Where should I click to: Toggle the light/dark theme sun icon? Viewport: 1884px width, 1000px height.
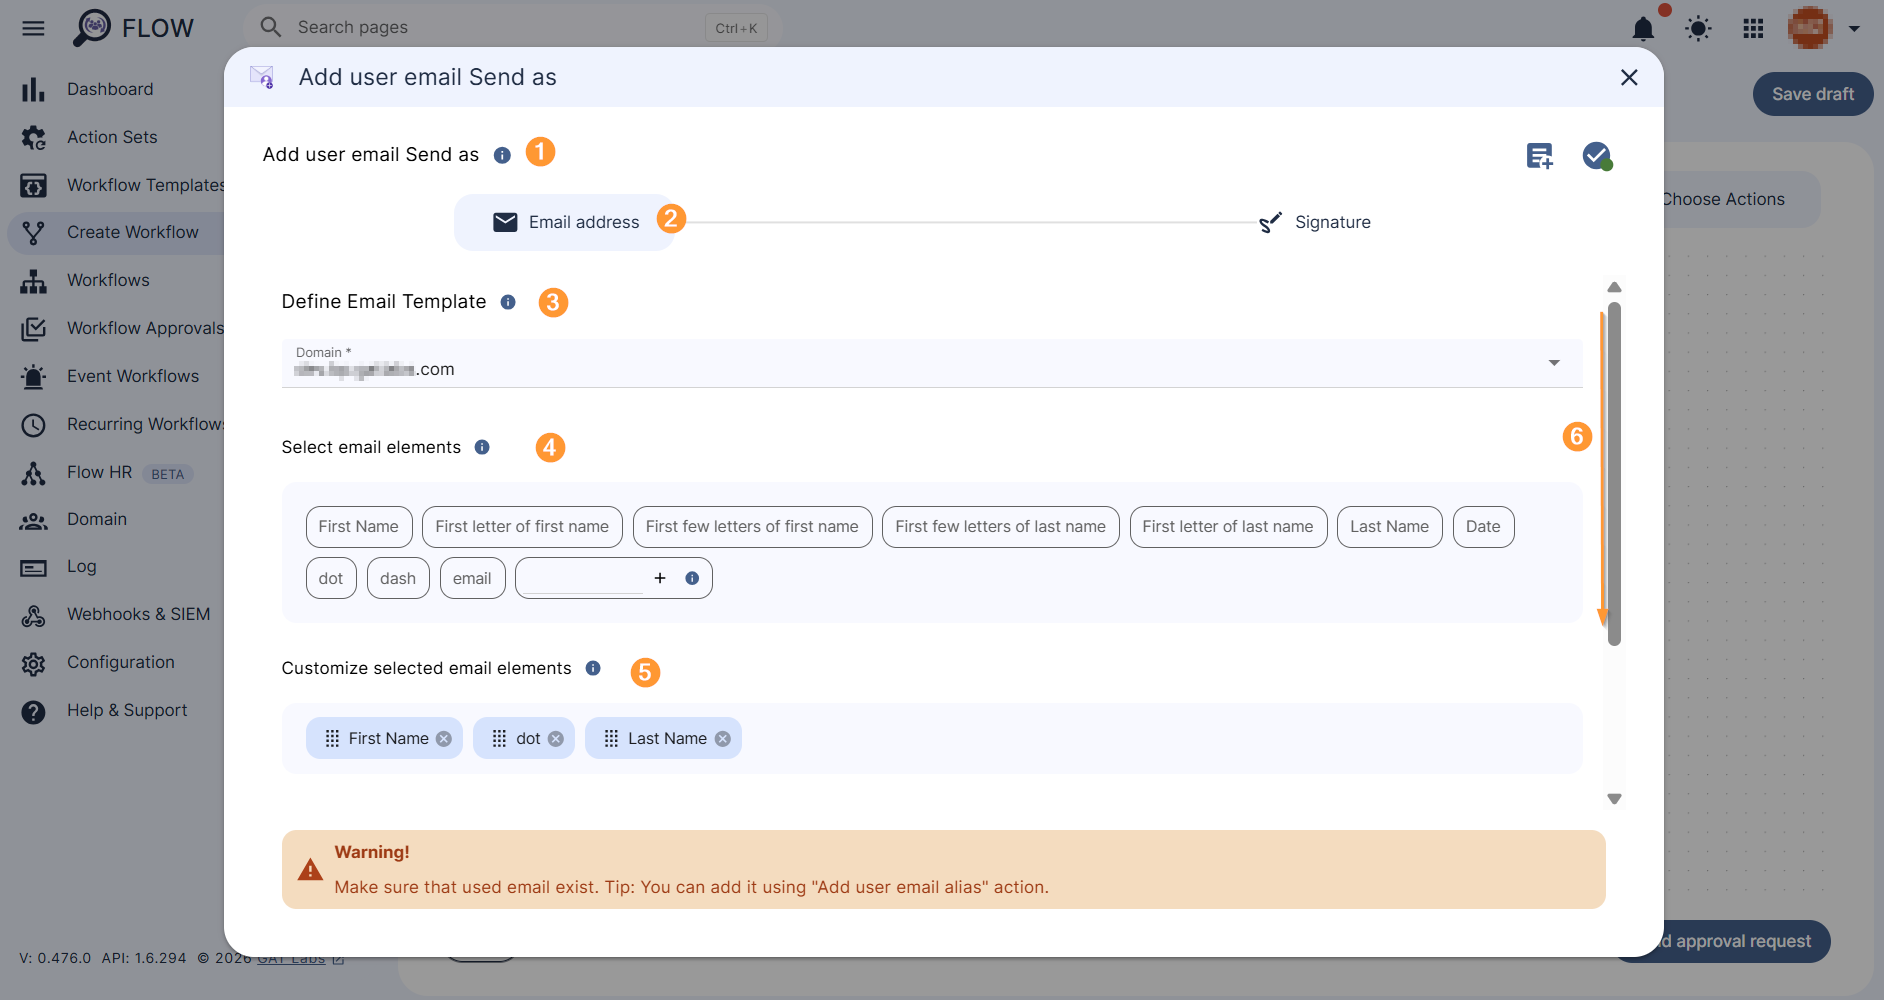click(1698, 28)
